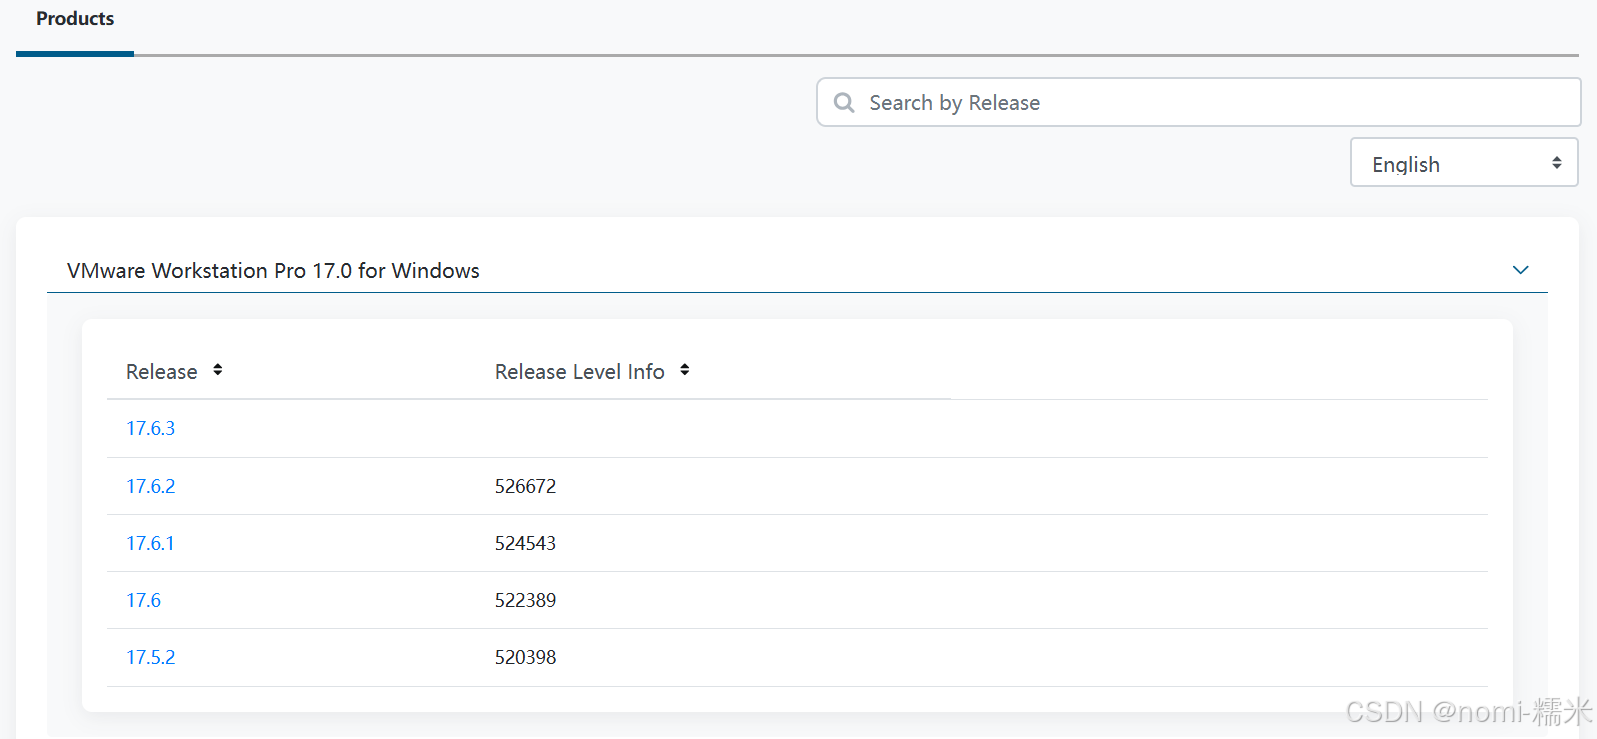Open the English language dropdown
1597x739 pixels.
[1464, 162]
